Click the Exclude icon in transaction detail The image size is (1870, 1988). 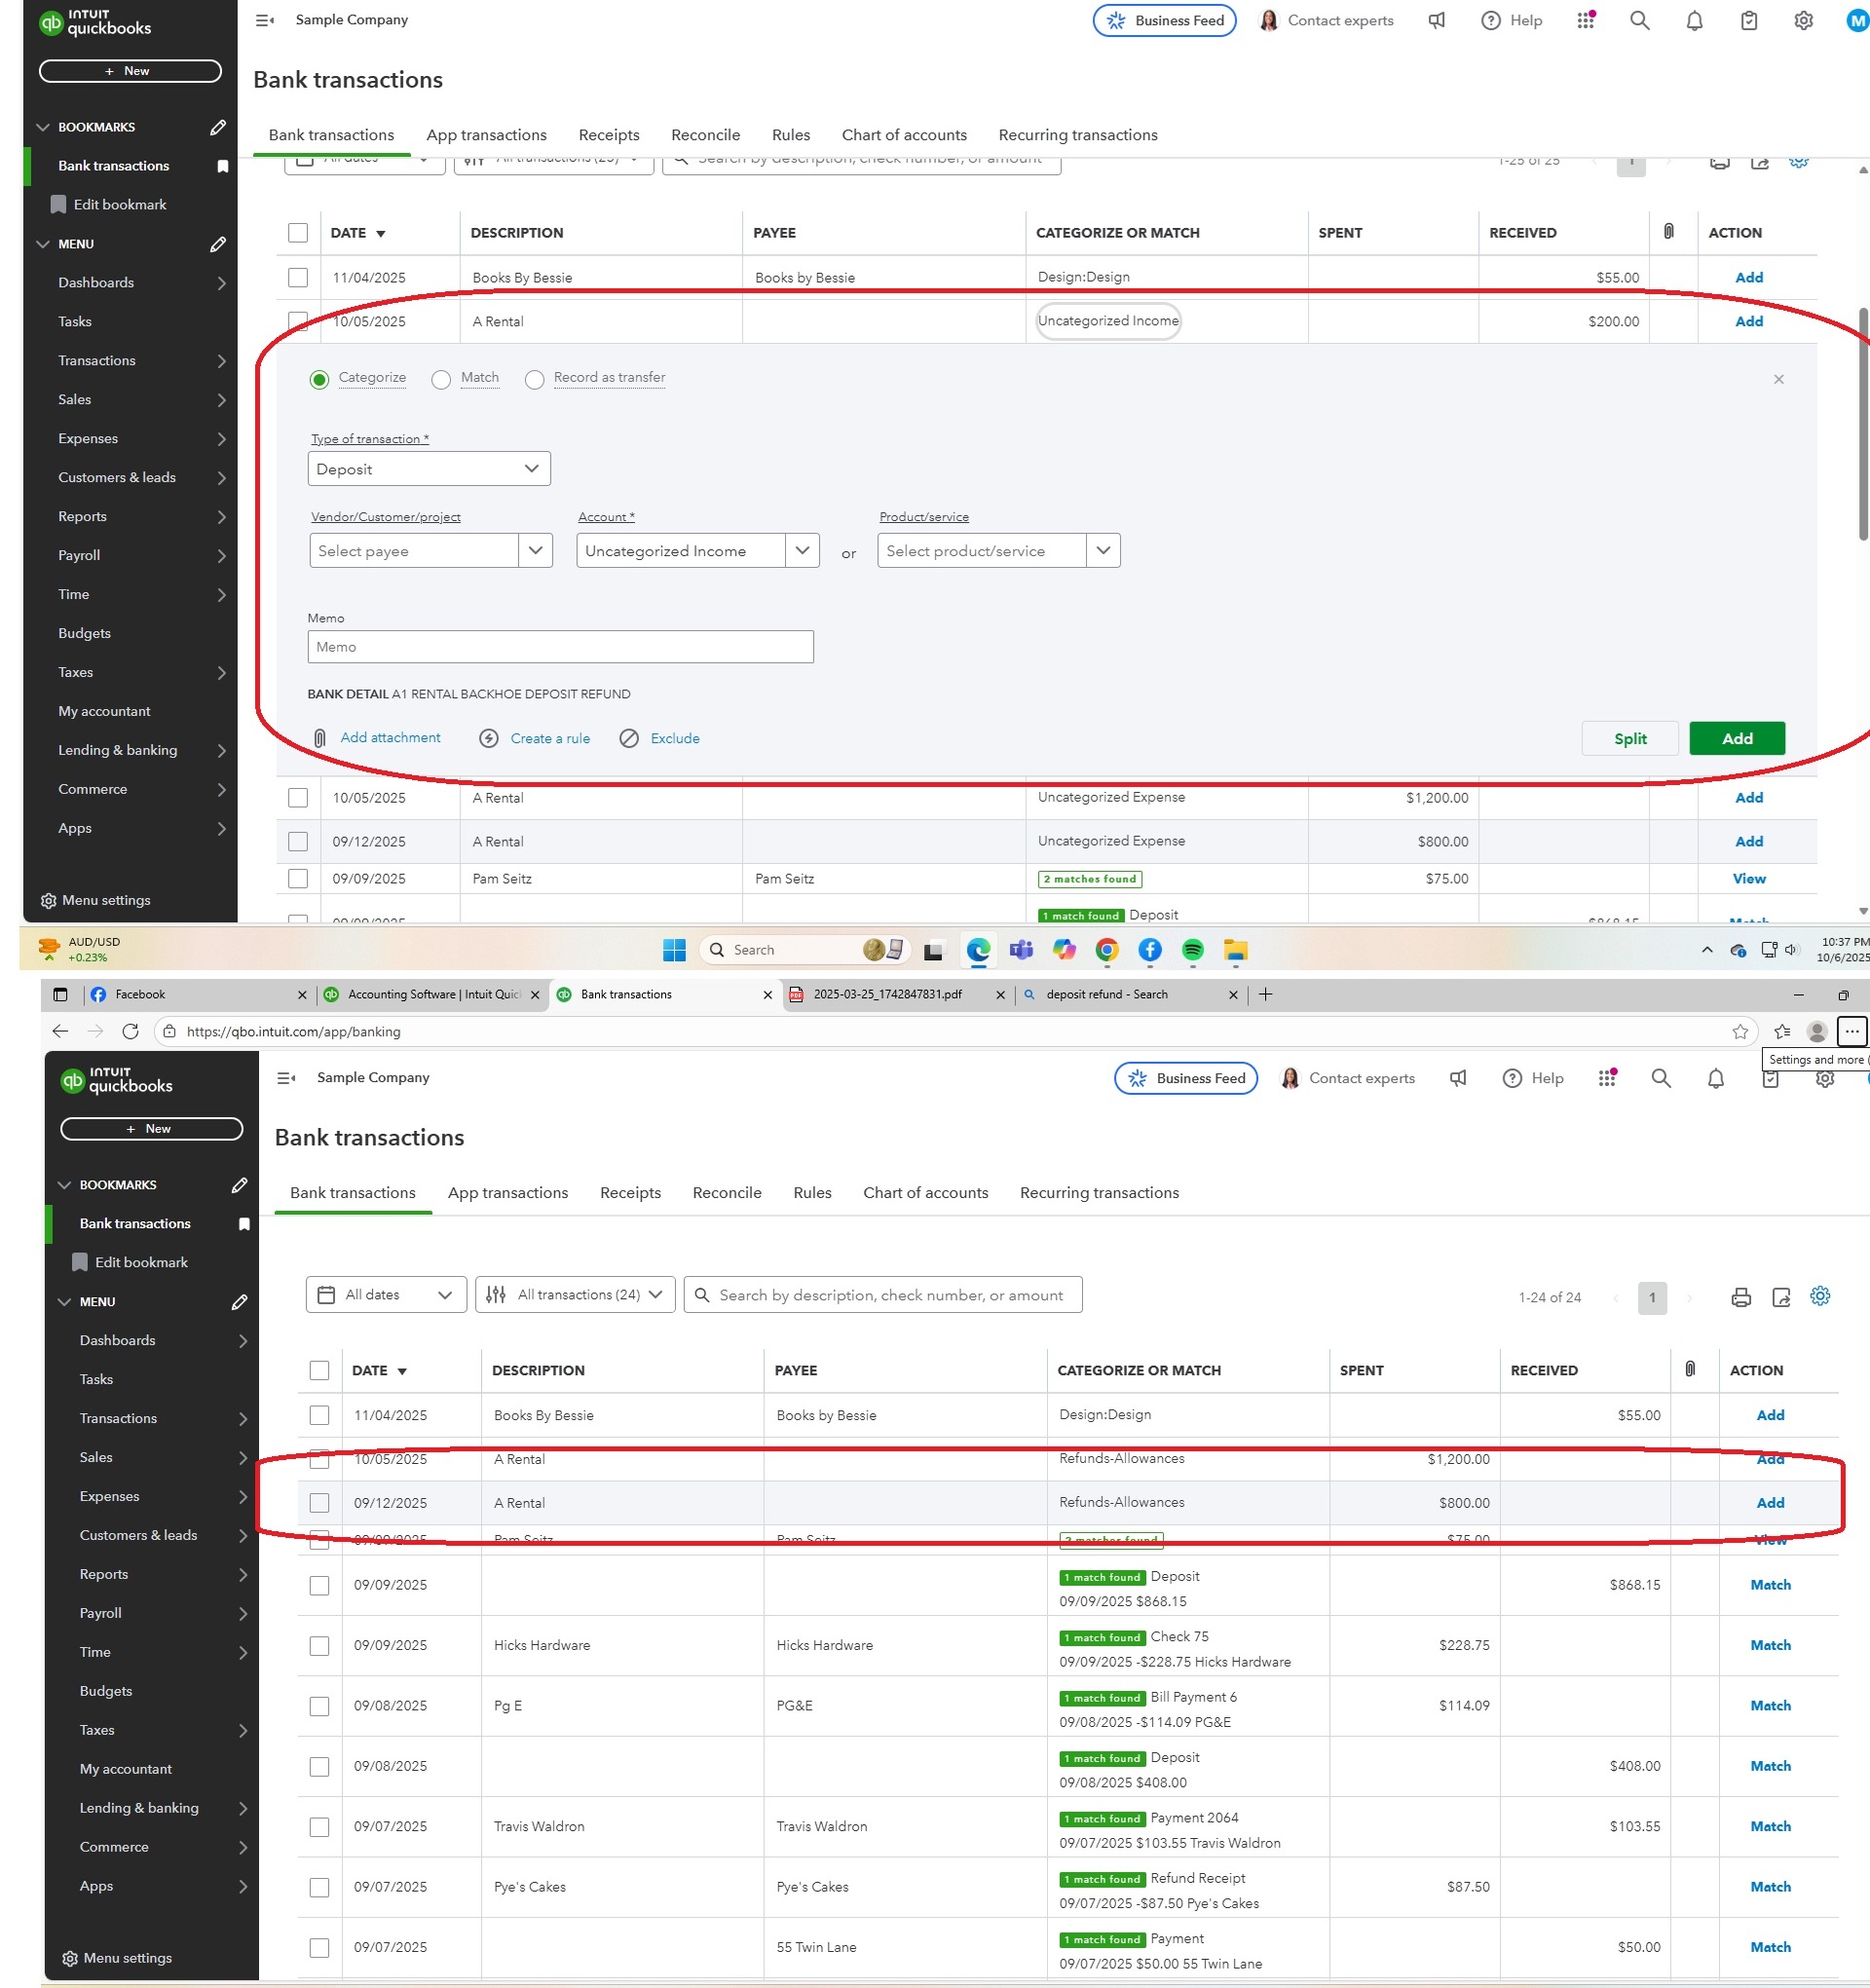629,738
